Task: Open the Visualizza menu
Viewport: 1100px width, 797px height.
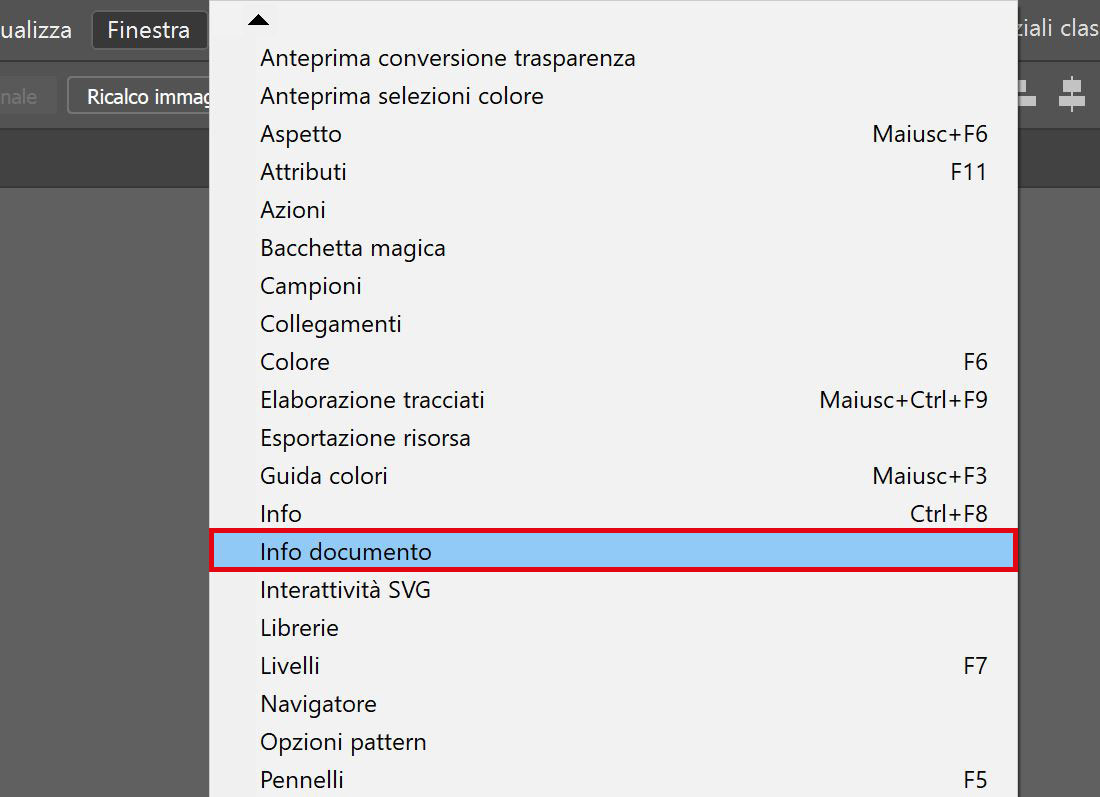Action: [36, 30]
